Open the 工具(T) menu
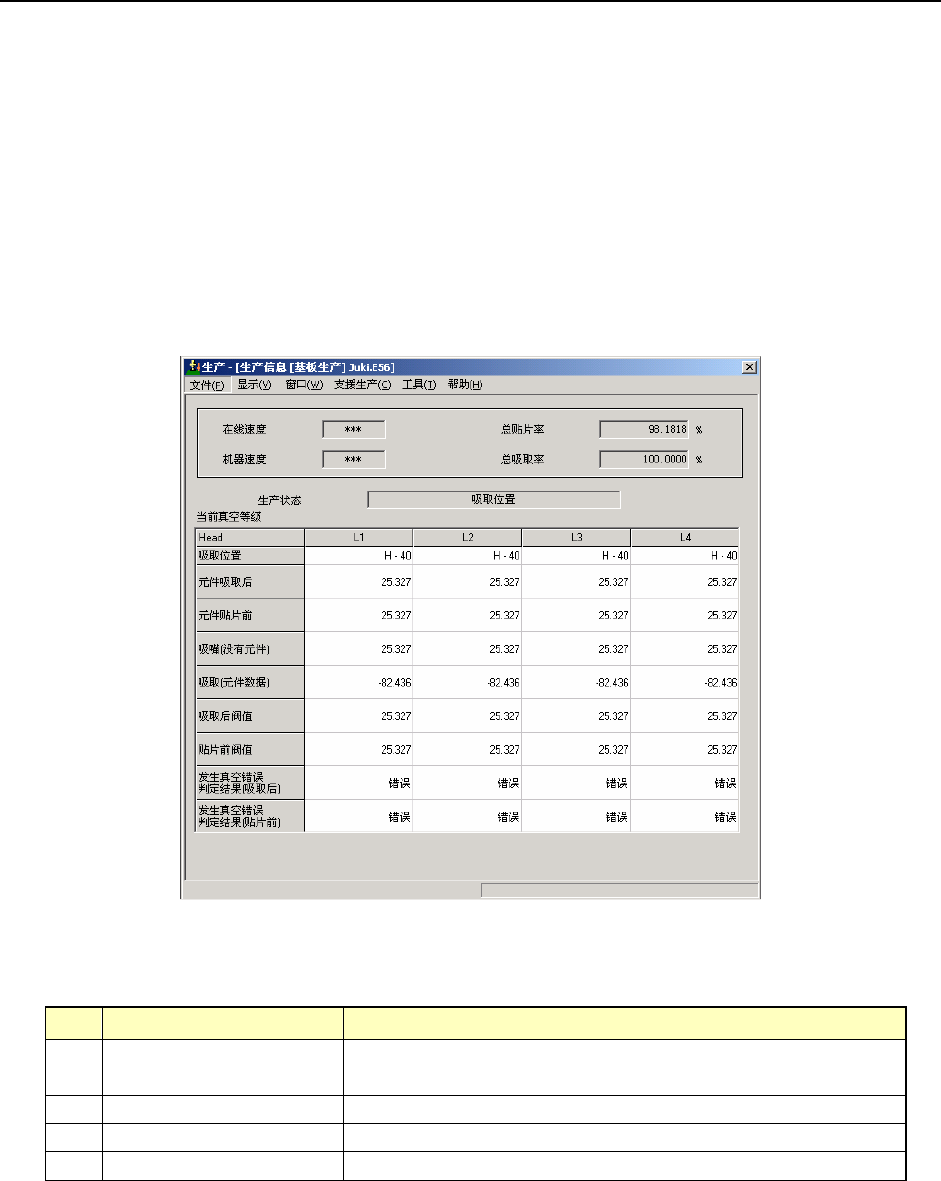Viewport: 941px width, 1181px height. 419,384
